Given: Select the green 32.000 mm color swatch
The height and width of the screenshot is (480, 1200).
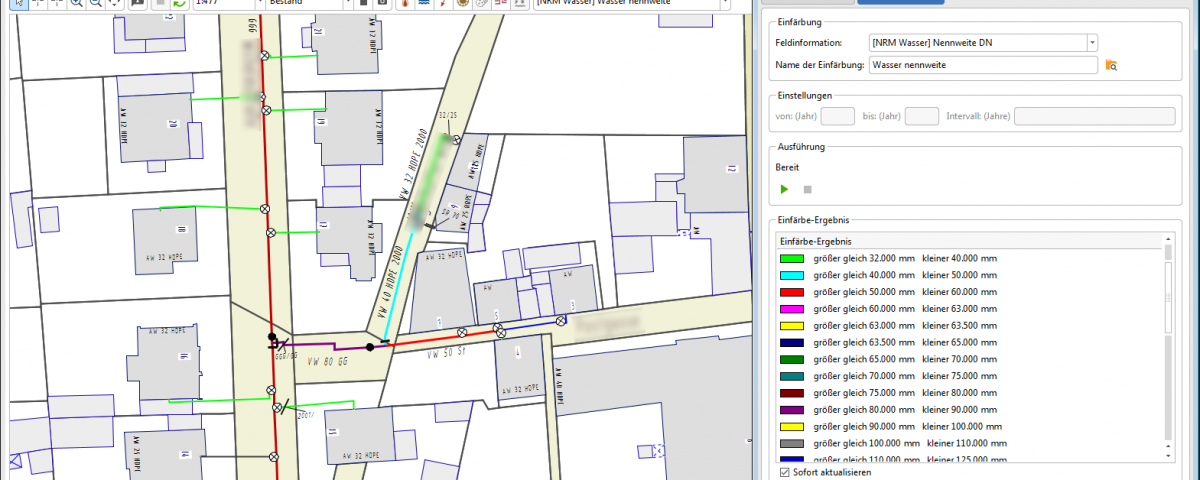Looking at the screenshot, I should pyautogui.click(x=792, y=258).
